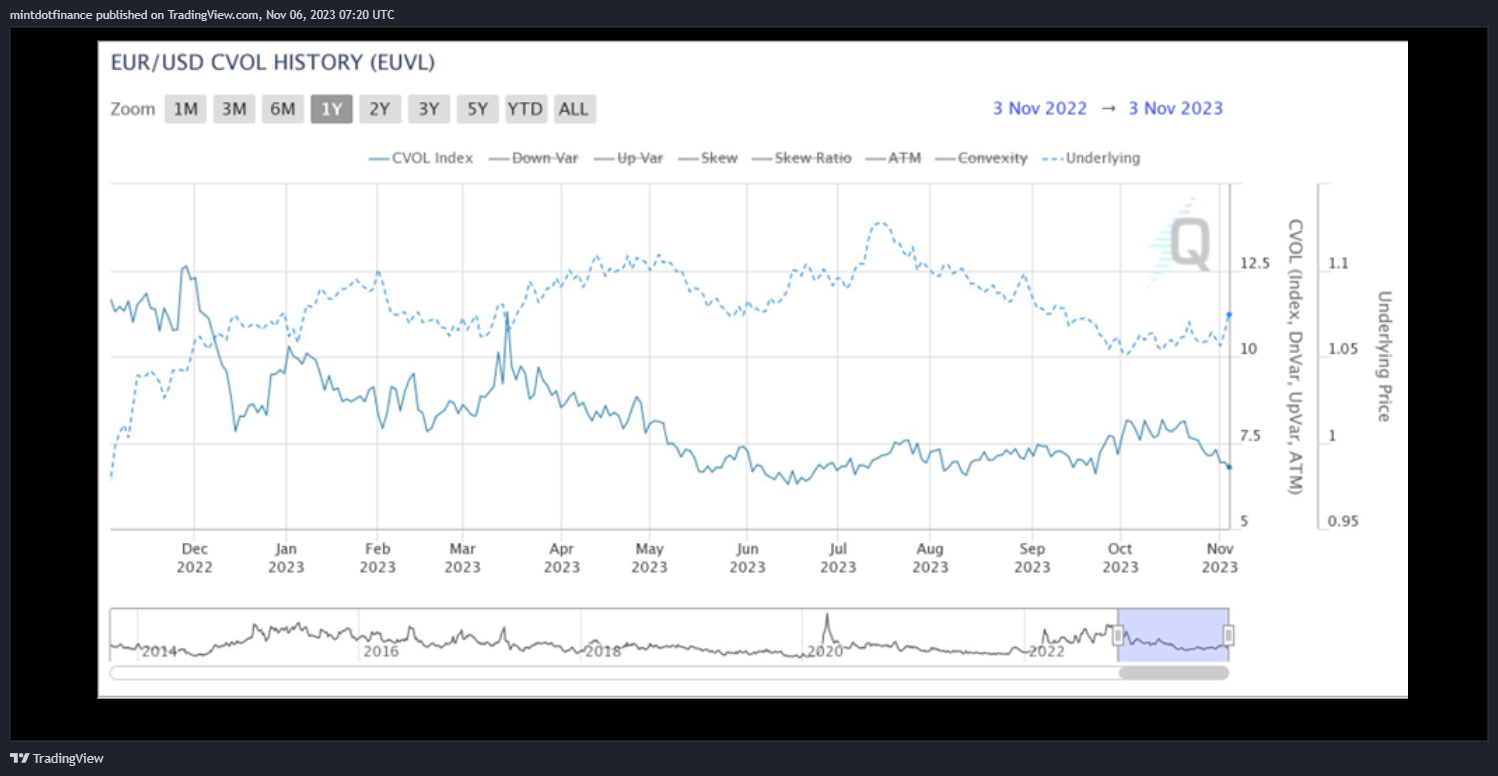
Task: Select the 2Y zoom range button
Action: pyautogui.click(x=380, y=109)
